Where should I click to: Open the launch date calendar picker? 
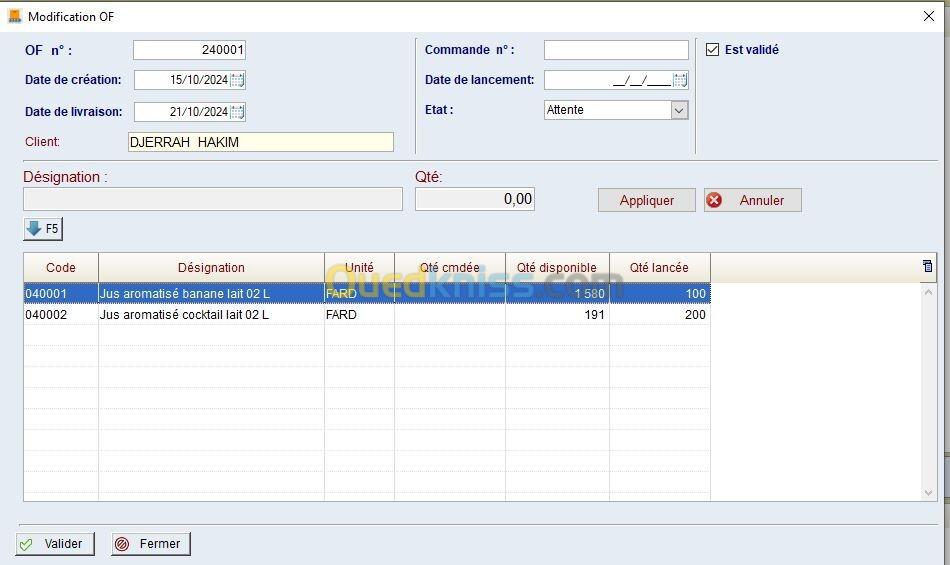click(x=680, y=80)
